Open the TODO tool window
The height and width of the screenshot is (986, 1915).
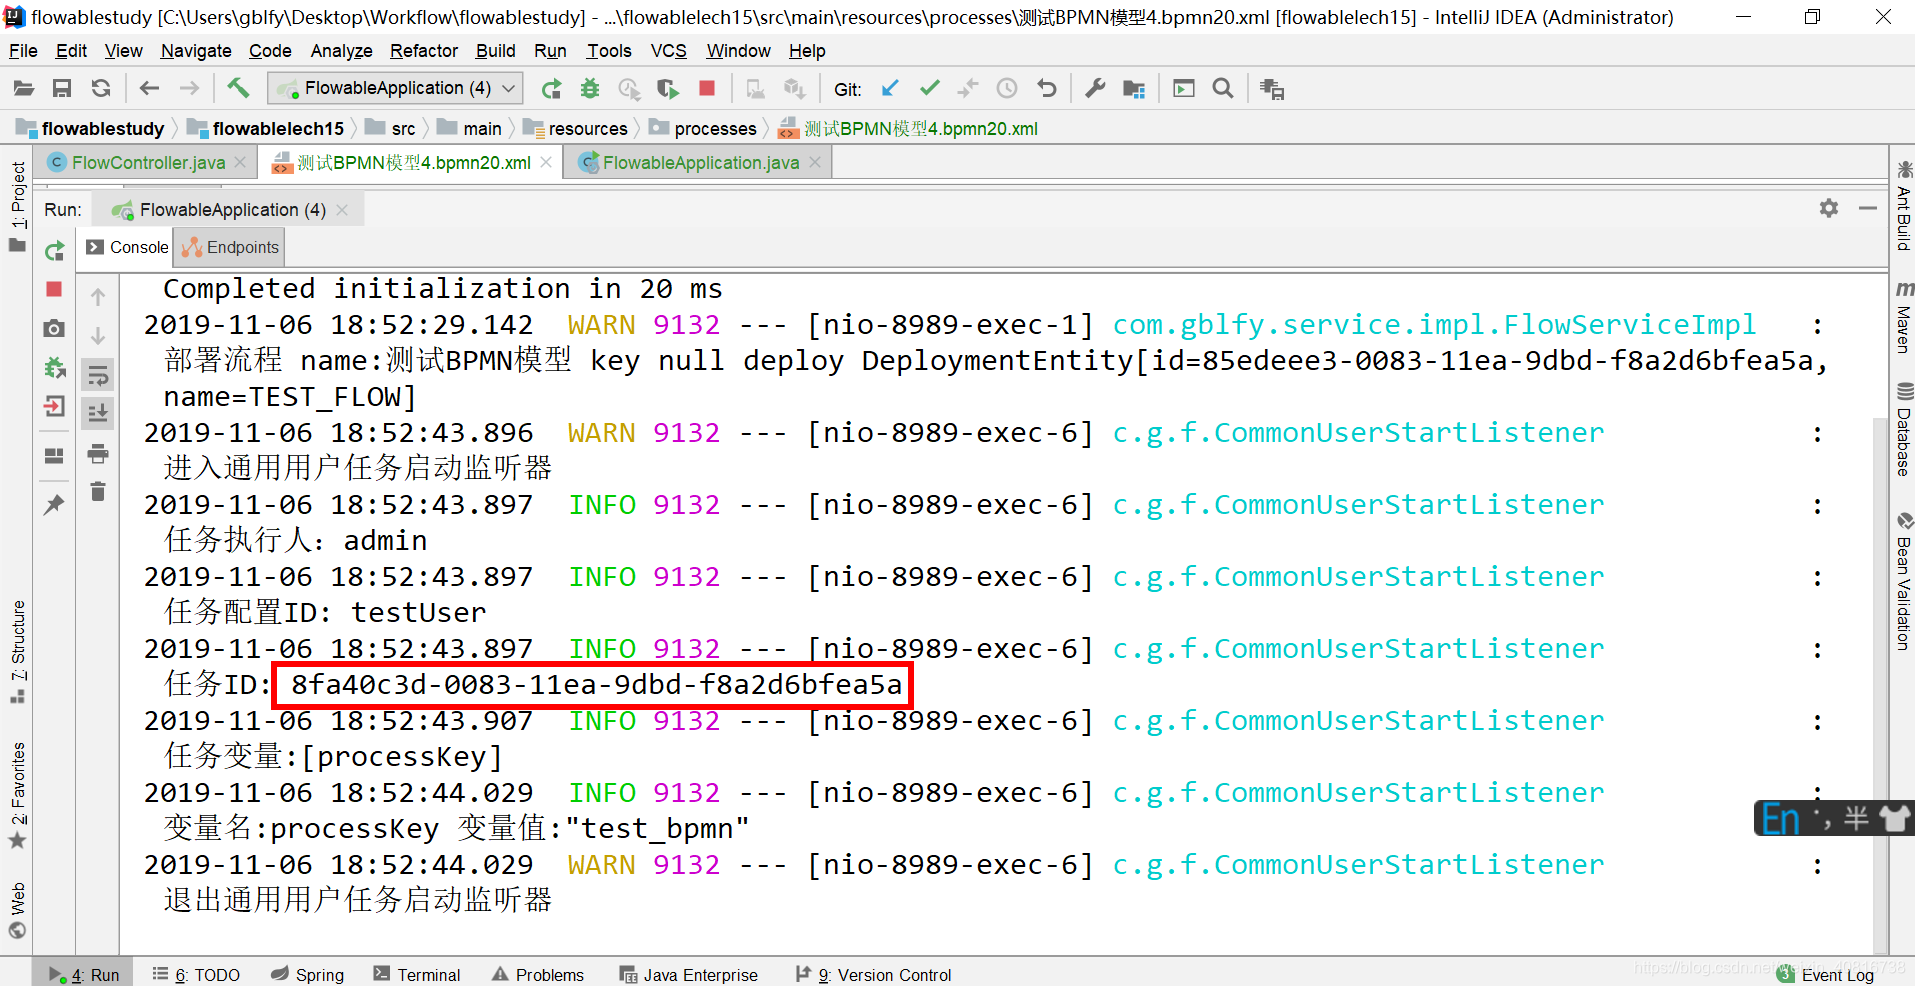point(197,974)
